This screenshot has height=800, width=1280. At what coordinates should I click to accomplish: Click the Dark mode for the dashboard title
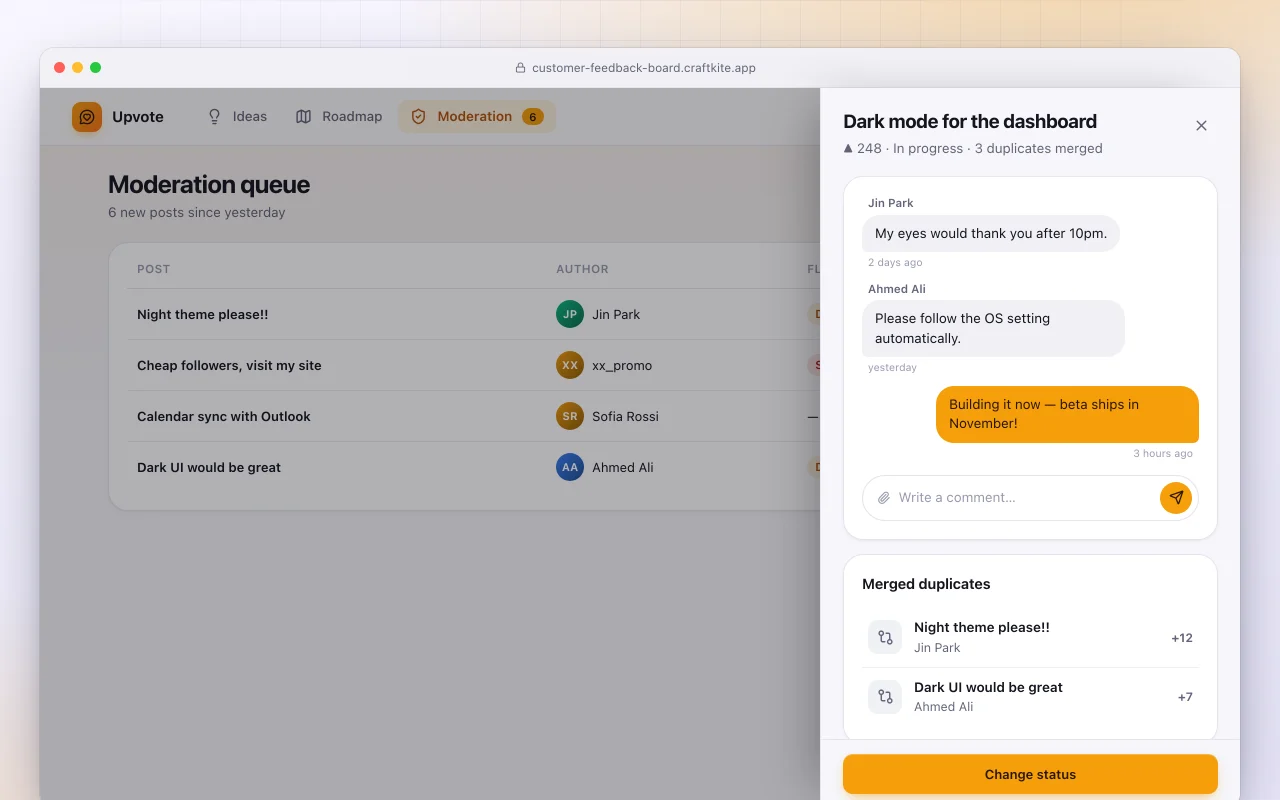970,122
